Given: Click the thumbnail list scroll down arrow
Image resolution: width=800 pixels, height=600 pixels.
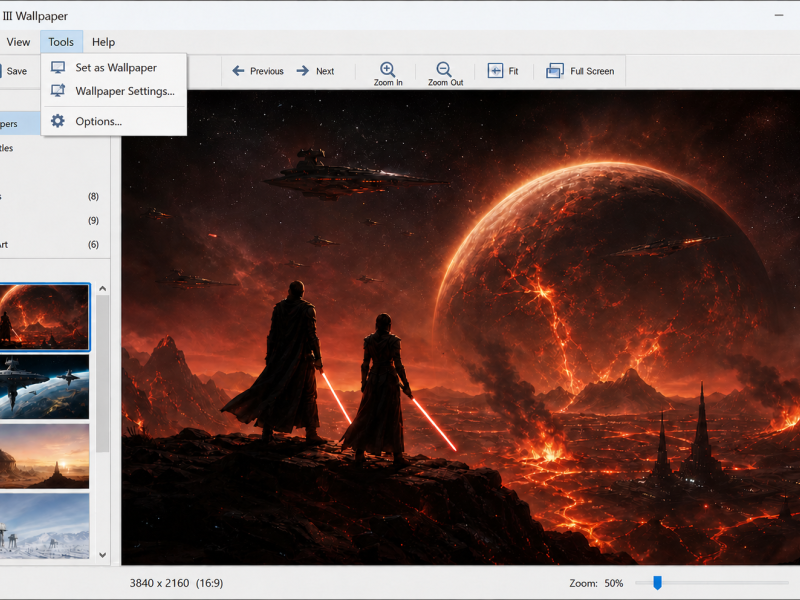Looking at the screenshot, I should (x=103, y=555).
